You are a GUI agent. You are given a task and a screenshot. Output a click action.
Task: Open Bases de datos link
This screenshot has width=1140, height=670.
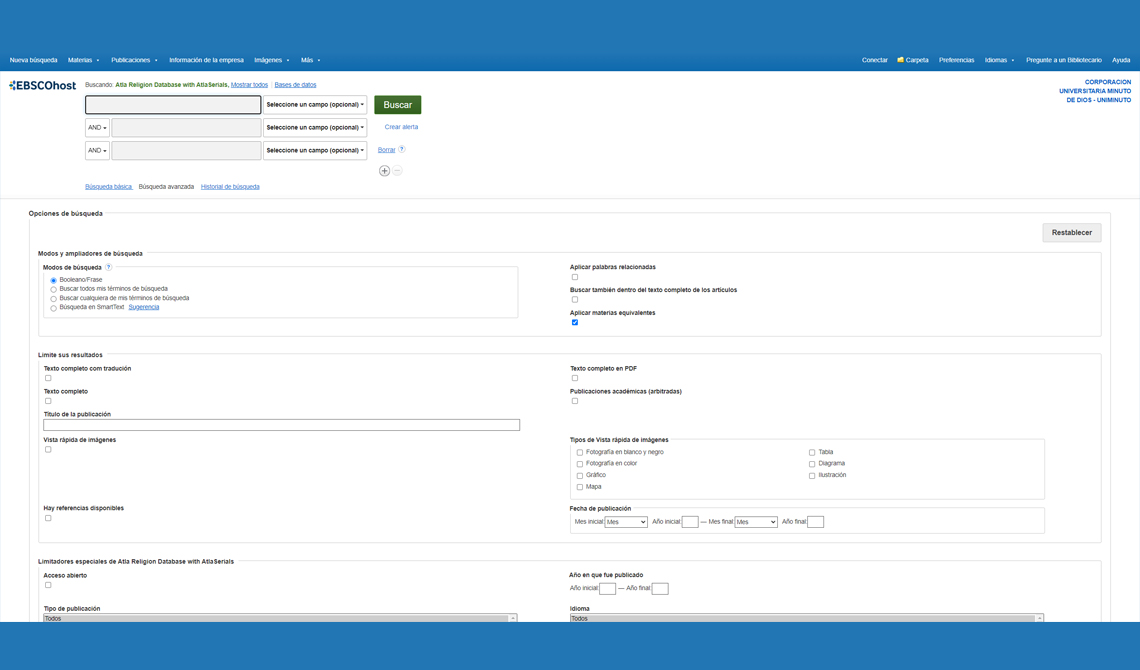tap(295, 85)
